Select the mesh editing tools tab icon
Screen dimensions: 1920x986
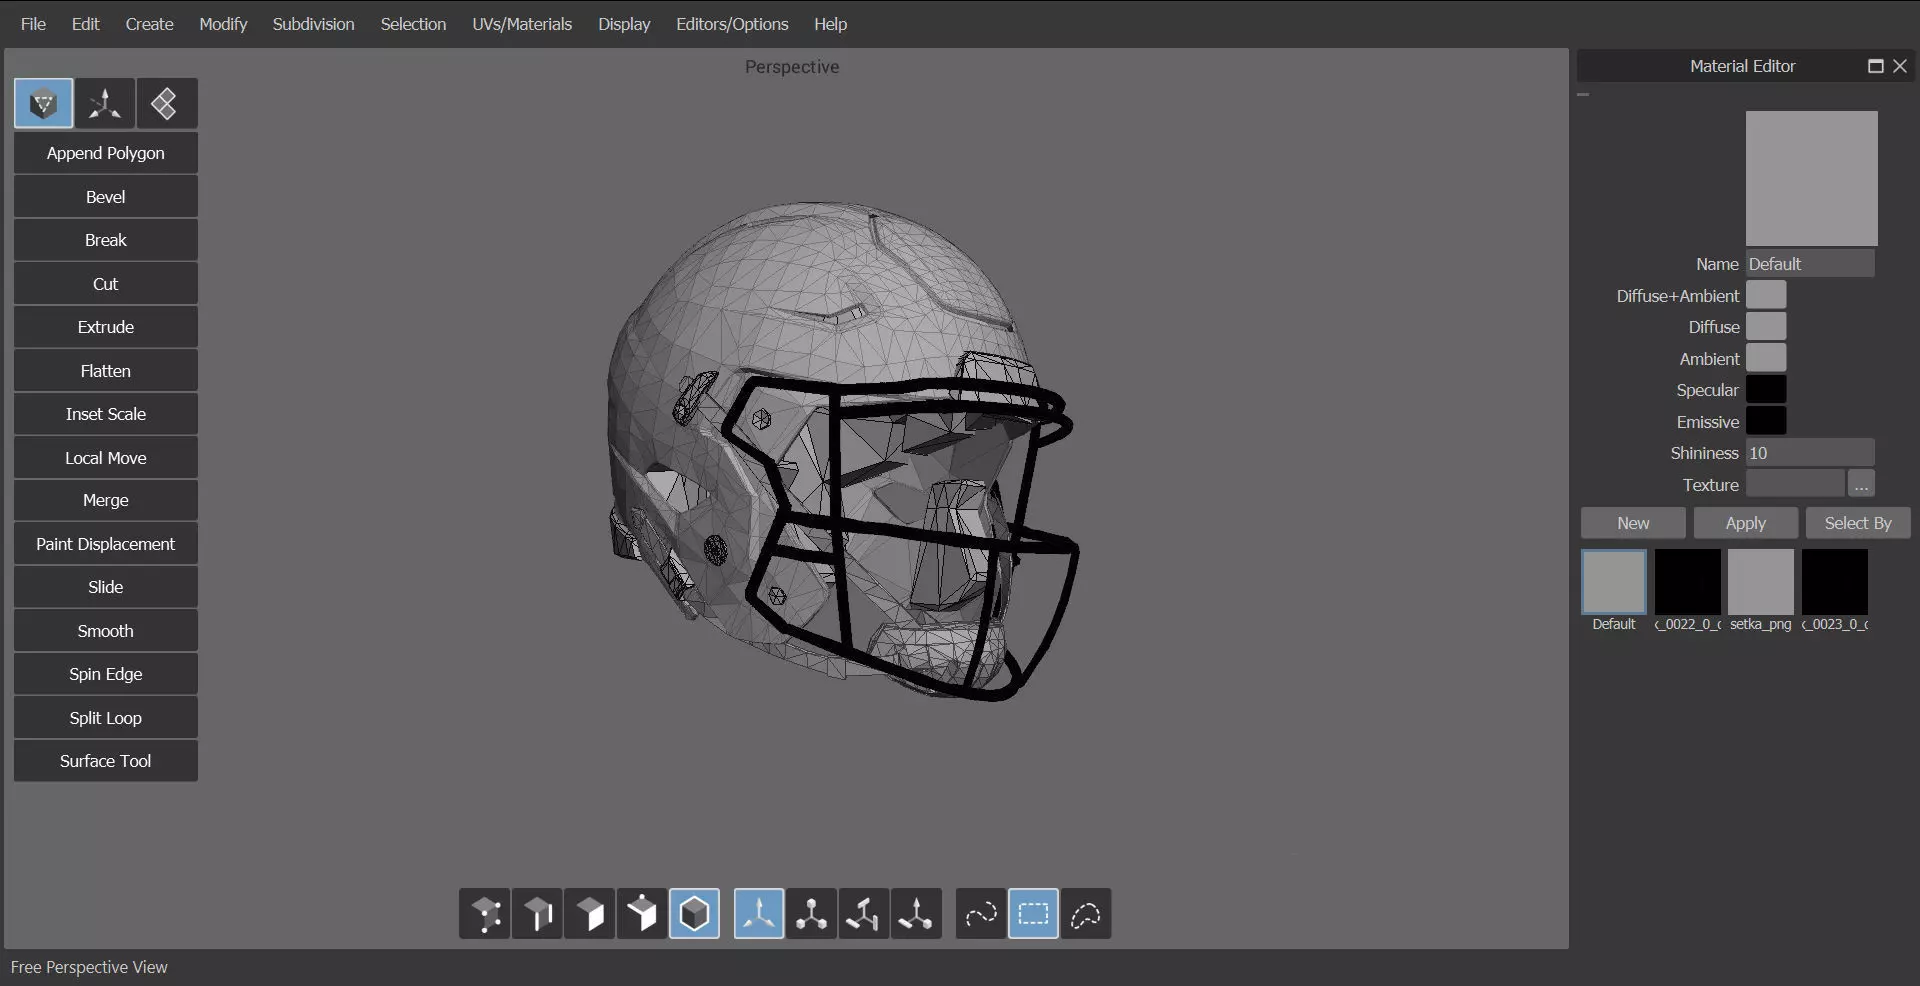click(x=43, y=103)
